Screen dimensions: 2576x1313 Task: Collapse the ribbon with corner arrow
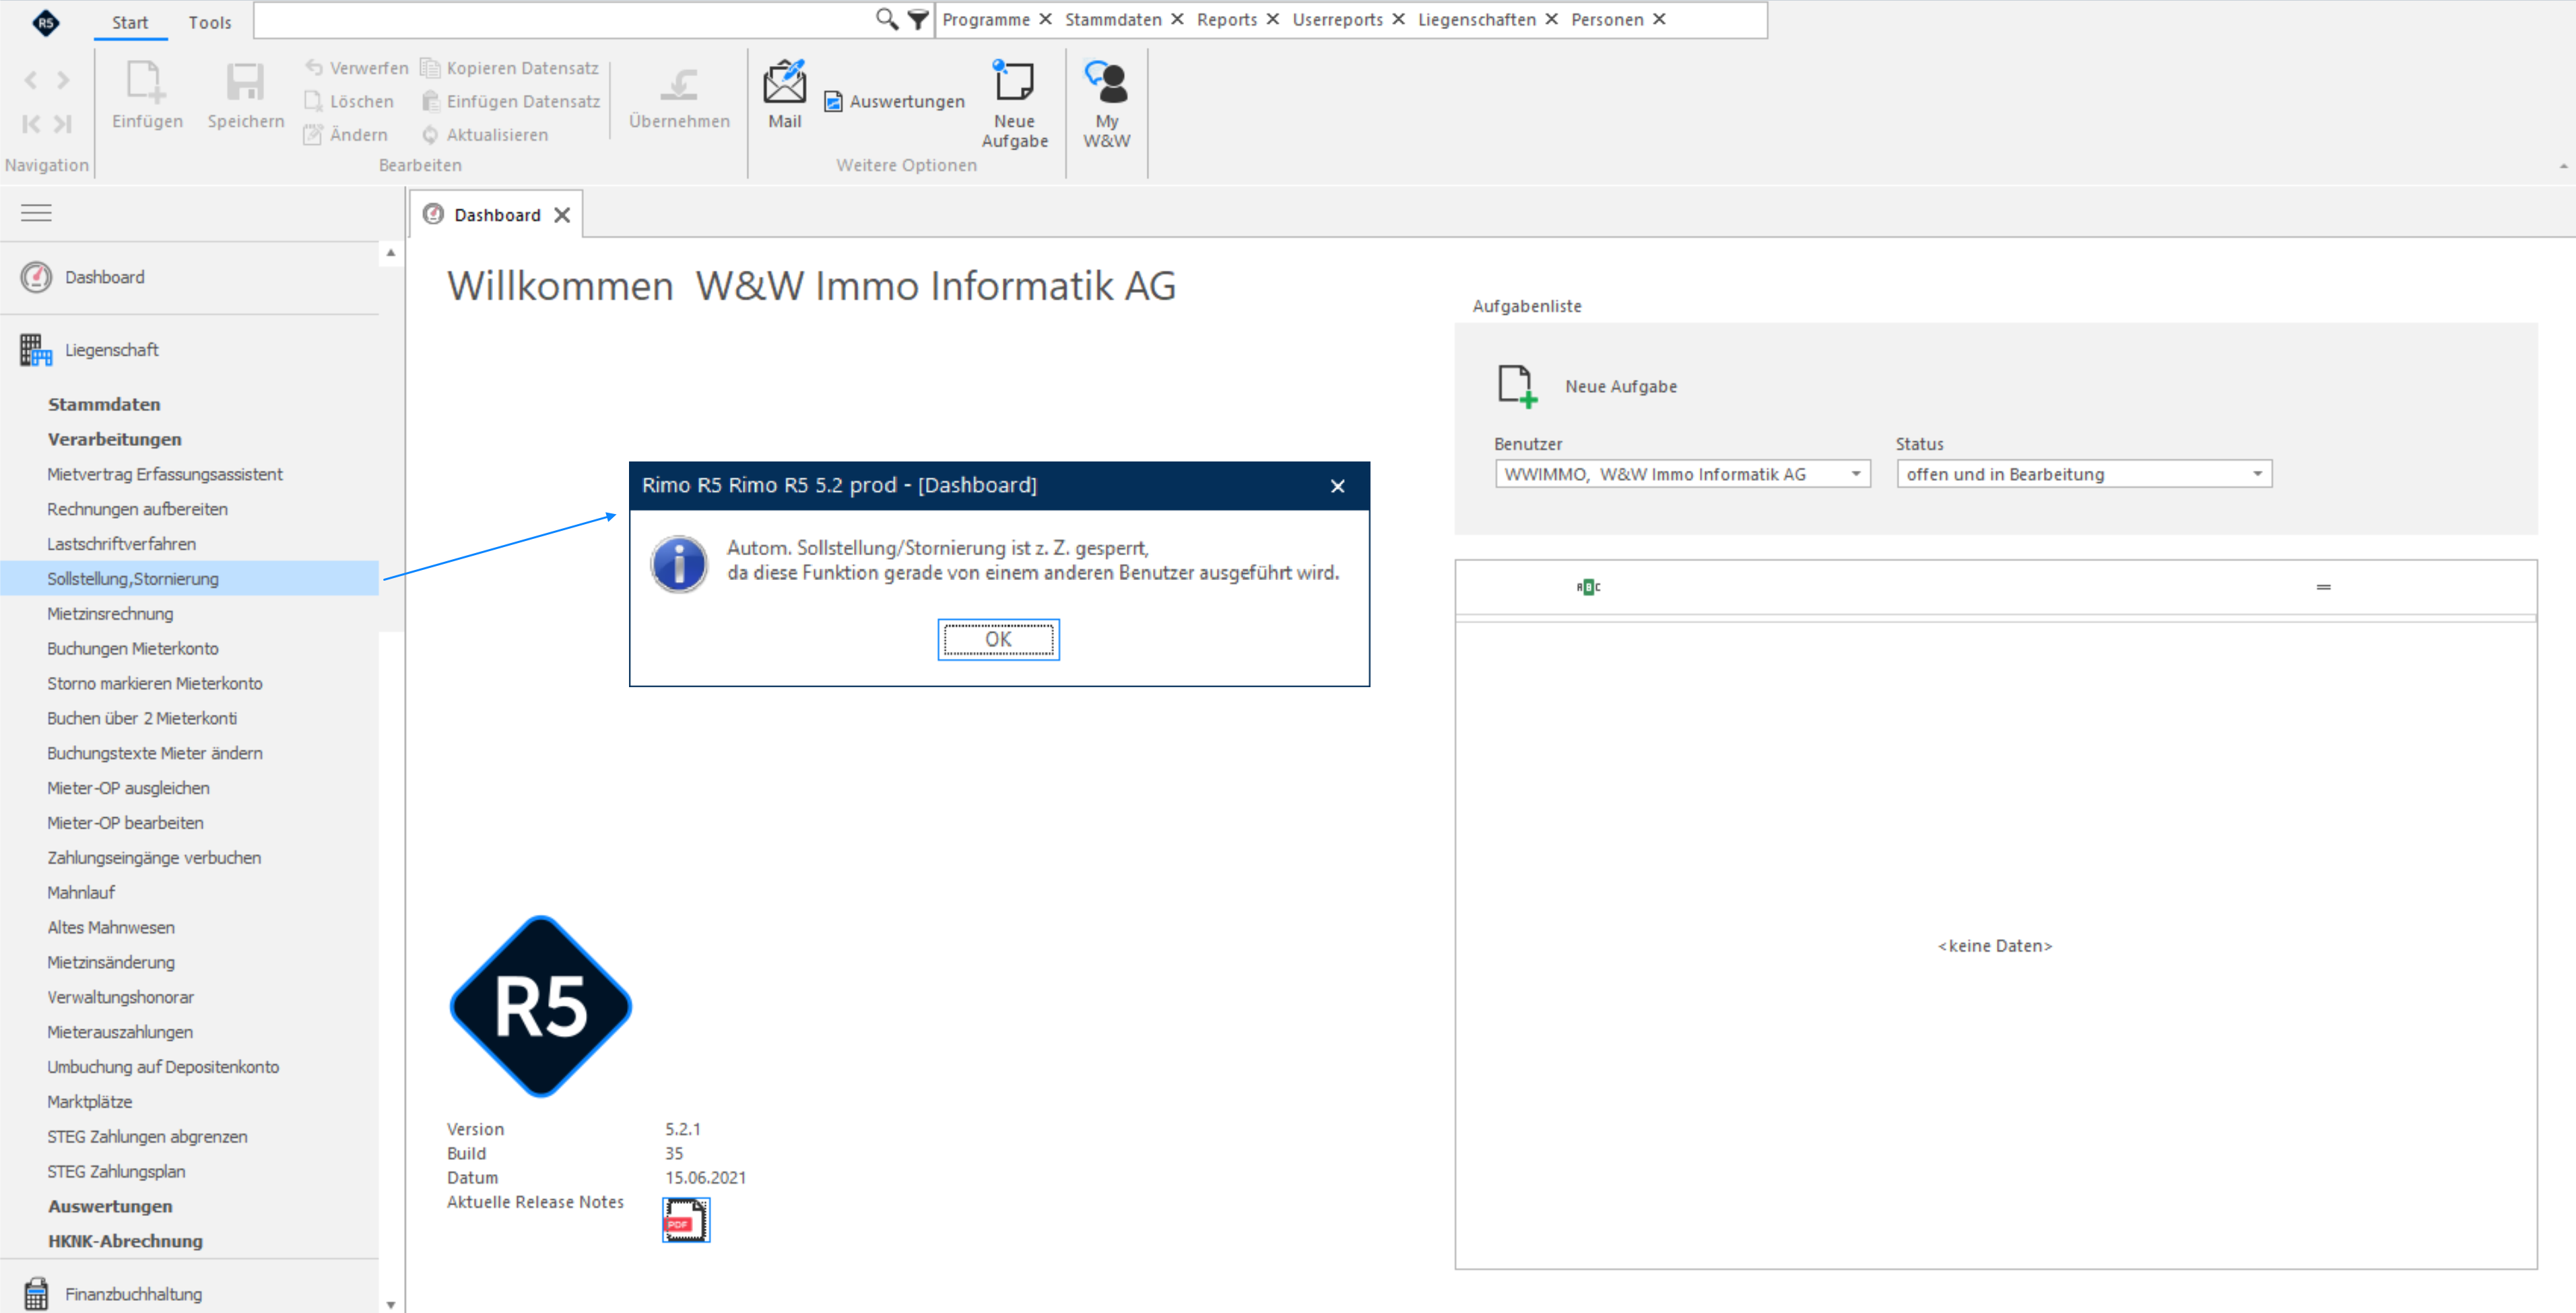click(2563, 166)
